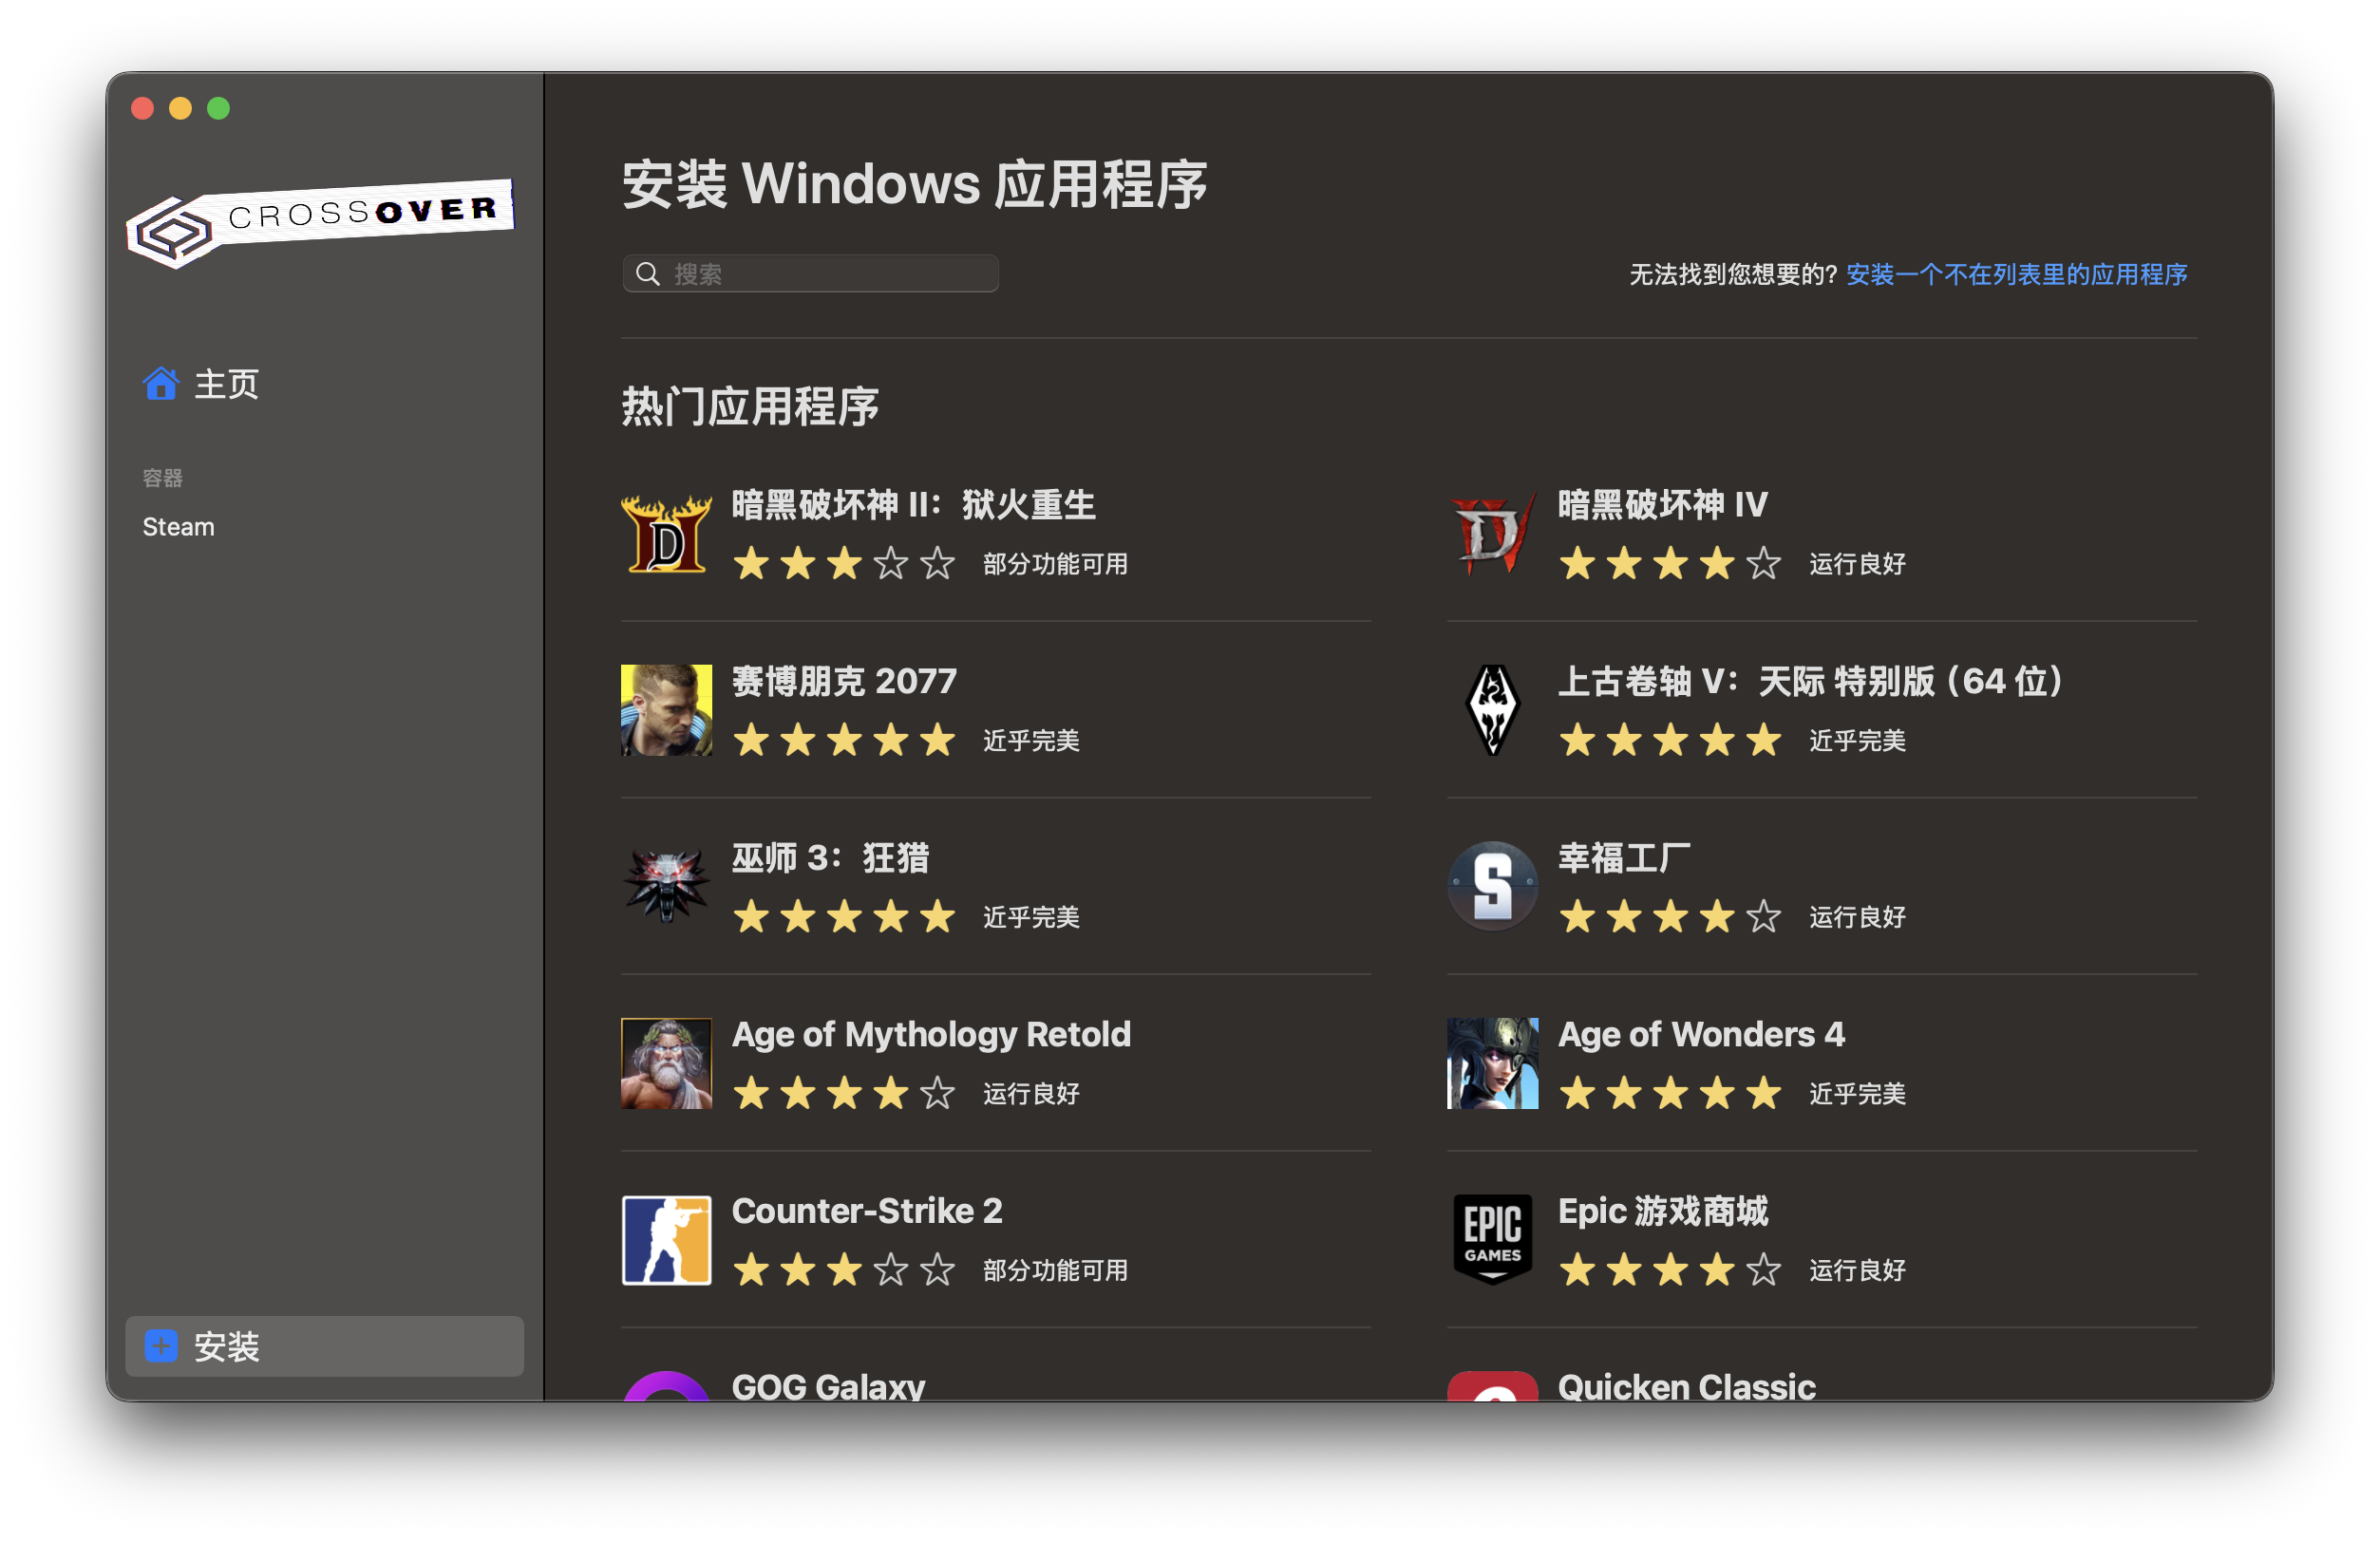Screen dimensions: 2380x1542
Task: Click star rating of 赛博朋克 2077
Action: [x=843, y=741]
